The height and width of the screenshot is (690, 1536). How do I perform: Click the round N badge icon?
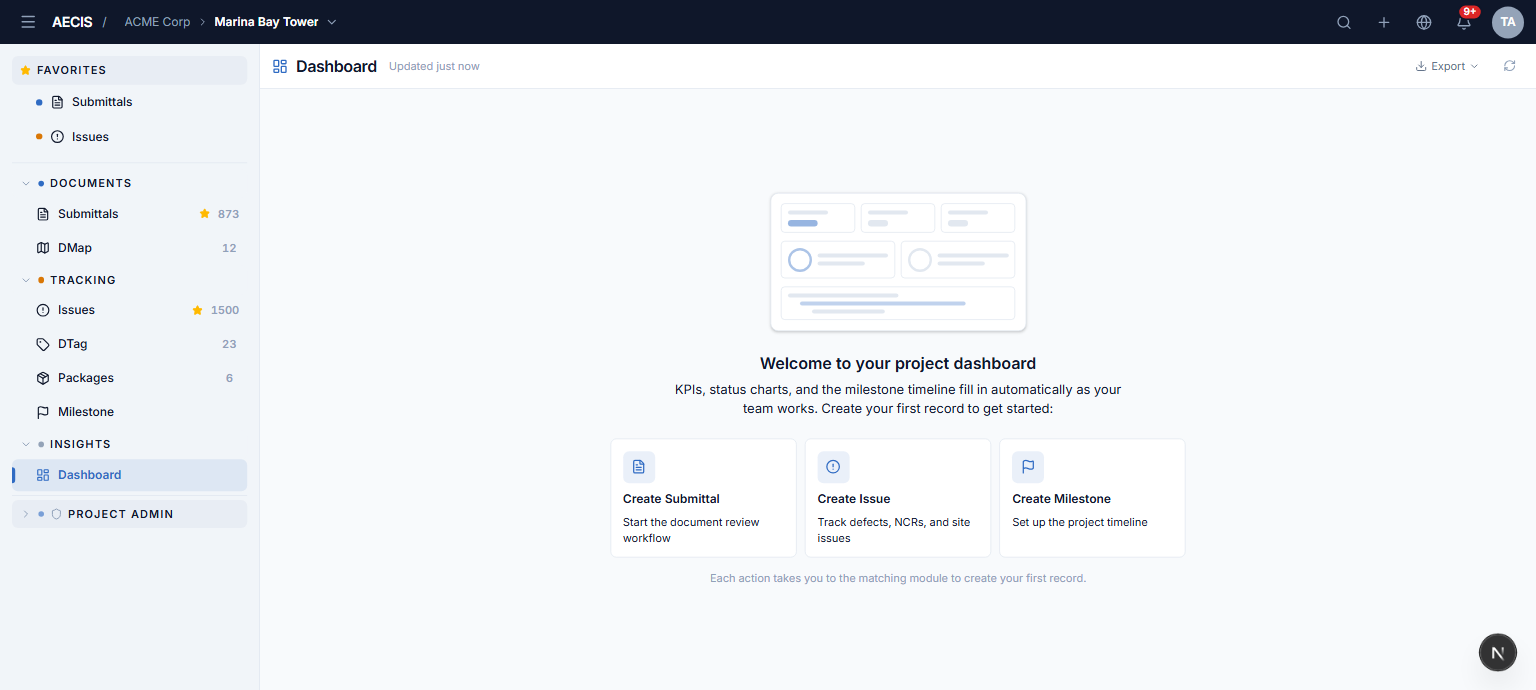click(1498, 652)
